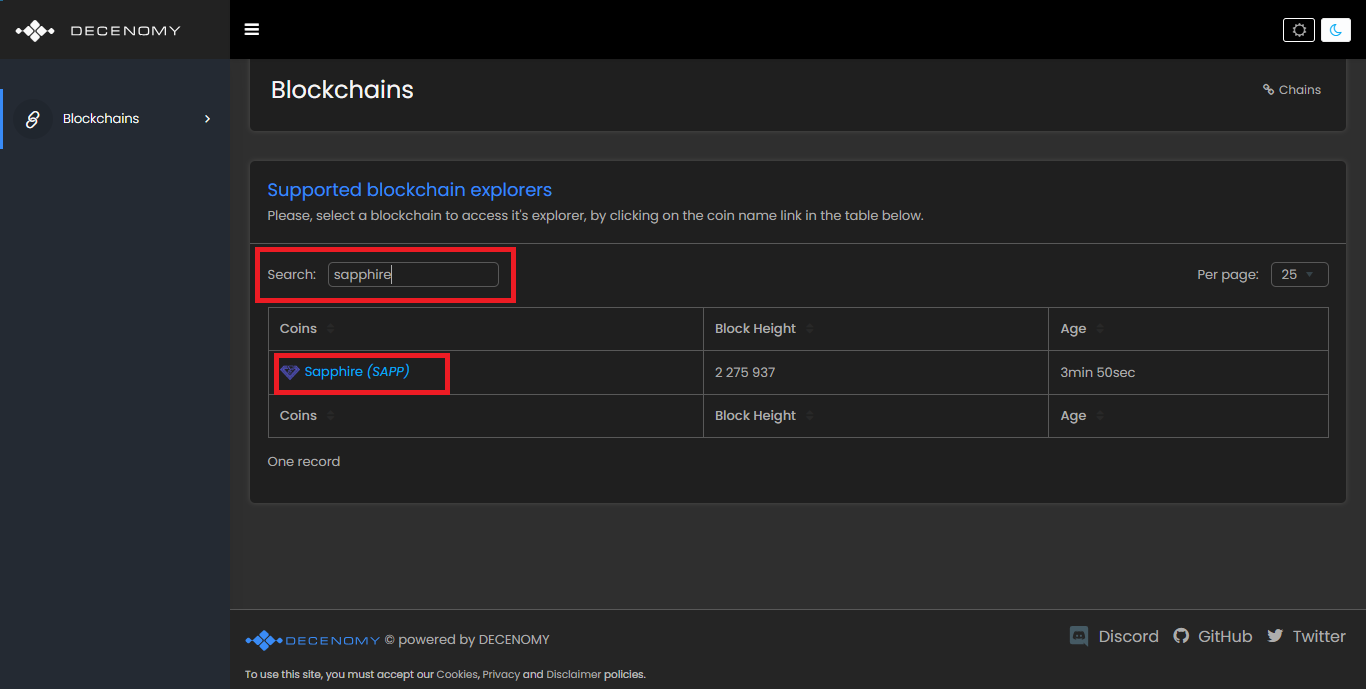The image size is (1366, 689).
Task: Click the Chains breadcrumb link
Action: click(x=1292, y=90)
